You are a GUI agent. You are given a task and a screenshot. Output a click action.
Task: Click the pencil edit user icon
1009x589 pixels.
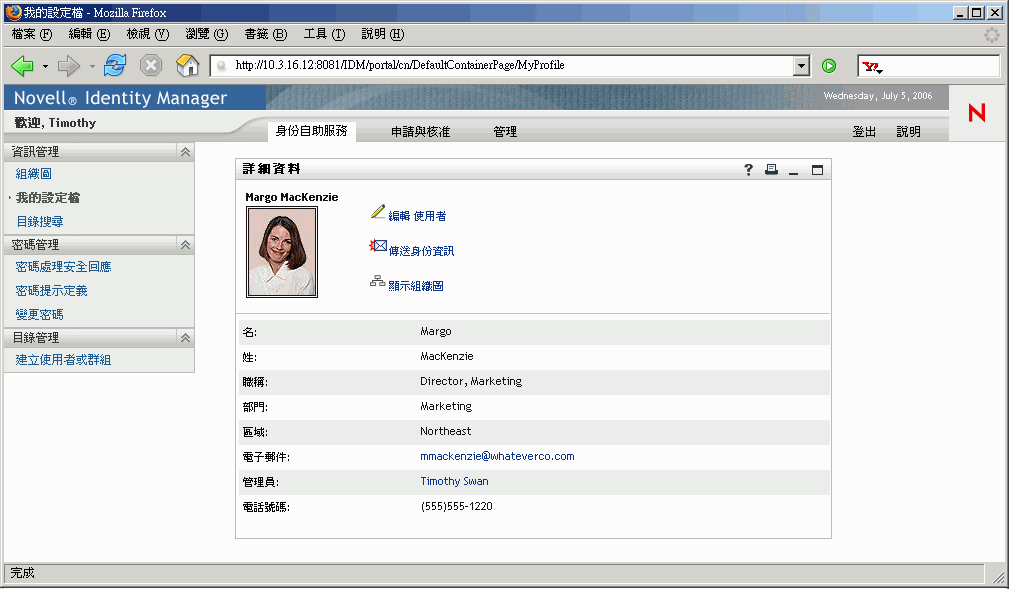(x=378, y=212)
